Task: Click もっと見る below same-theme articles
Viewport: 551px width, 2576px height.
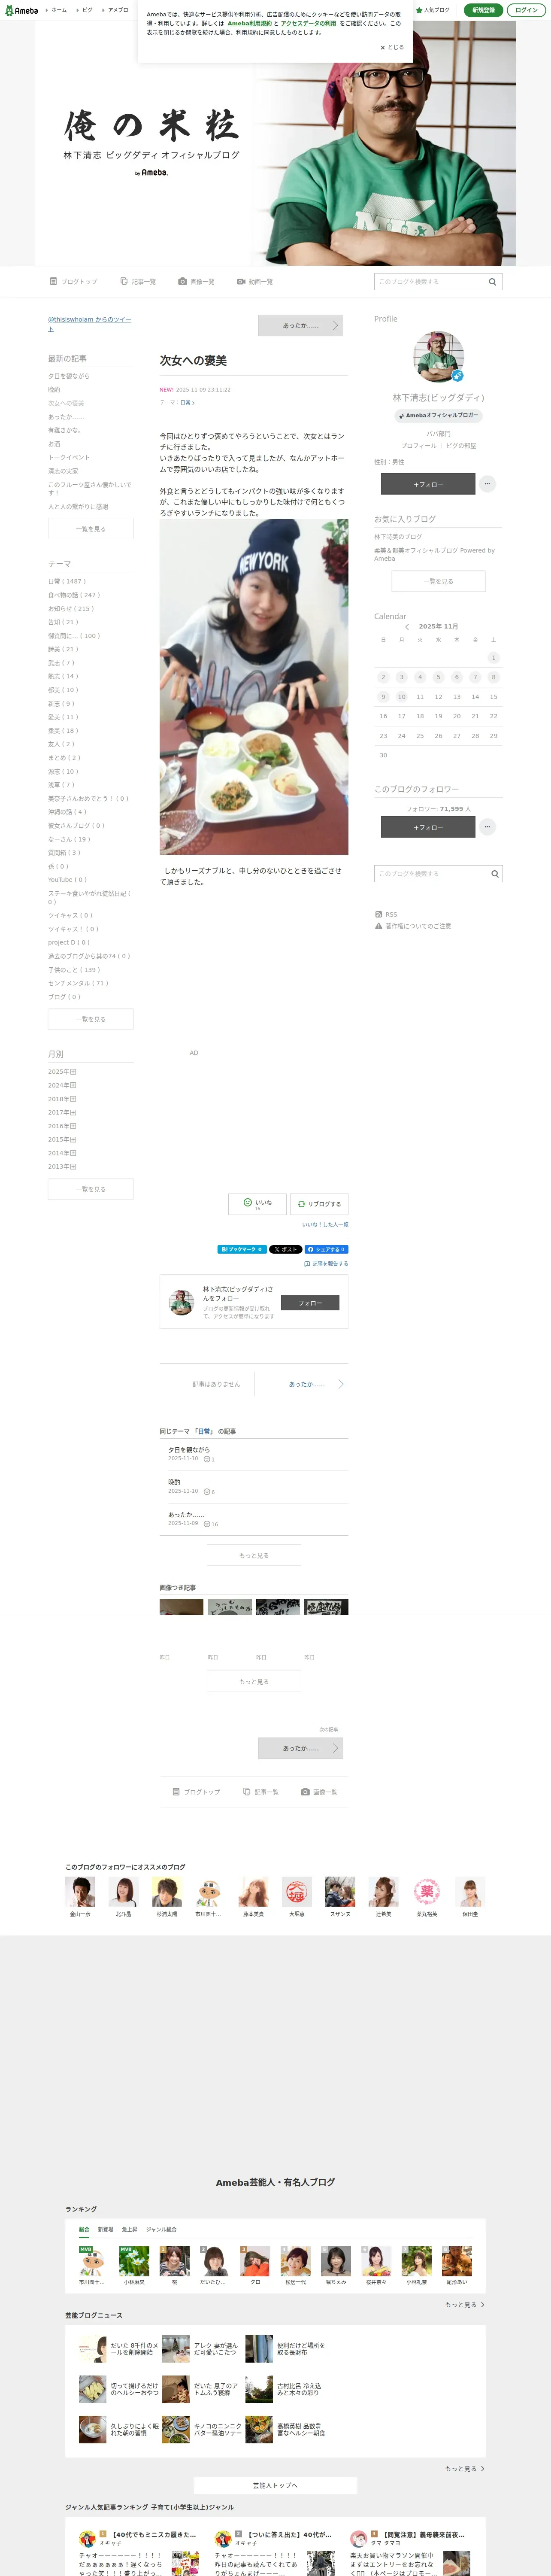Action: click(254, 1555)
